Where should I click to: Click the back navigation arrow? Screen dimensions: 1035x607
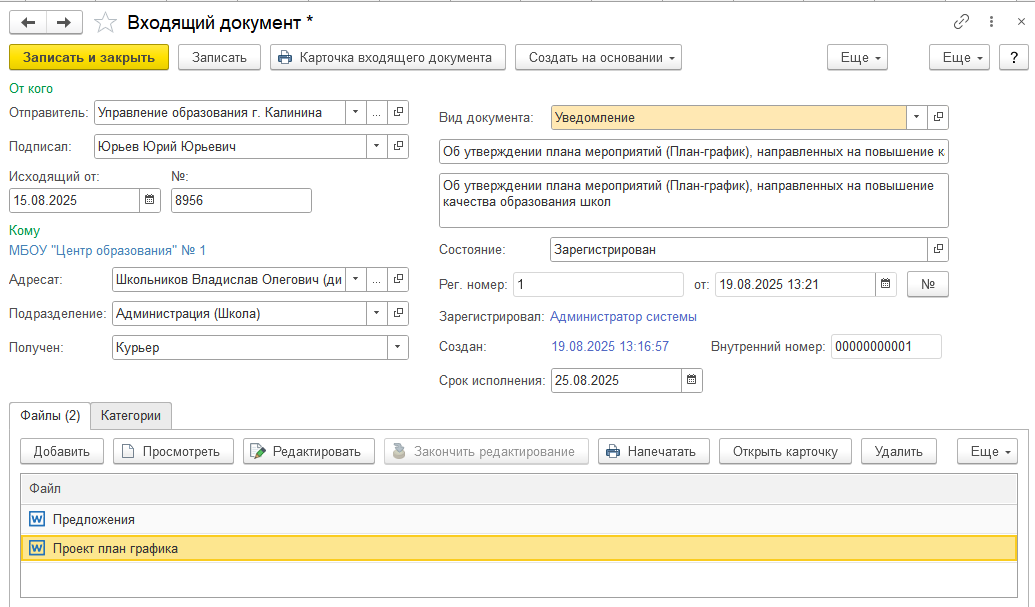28,22
